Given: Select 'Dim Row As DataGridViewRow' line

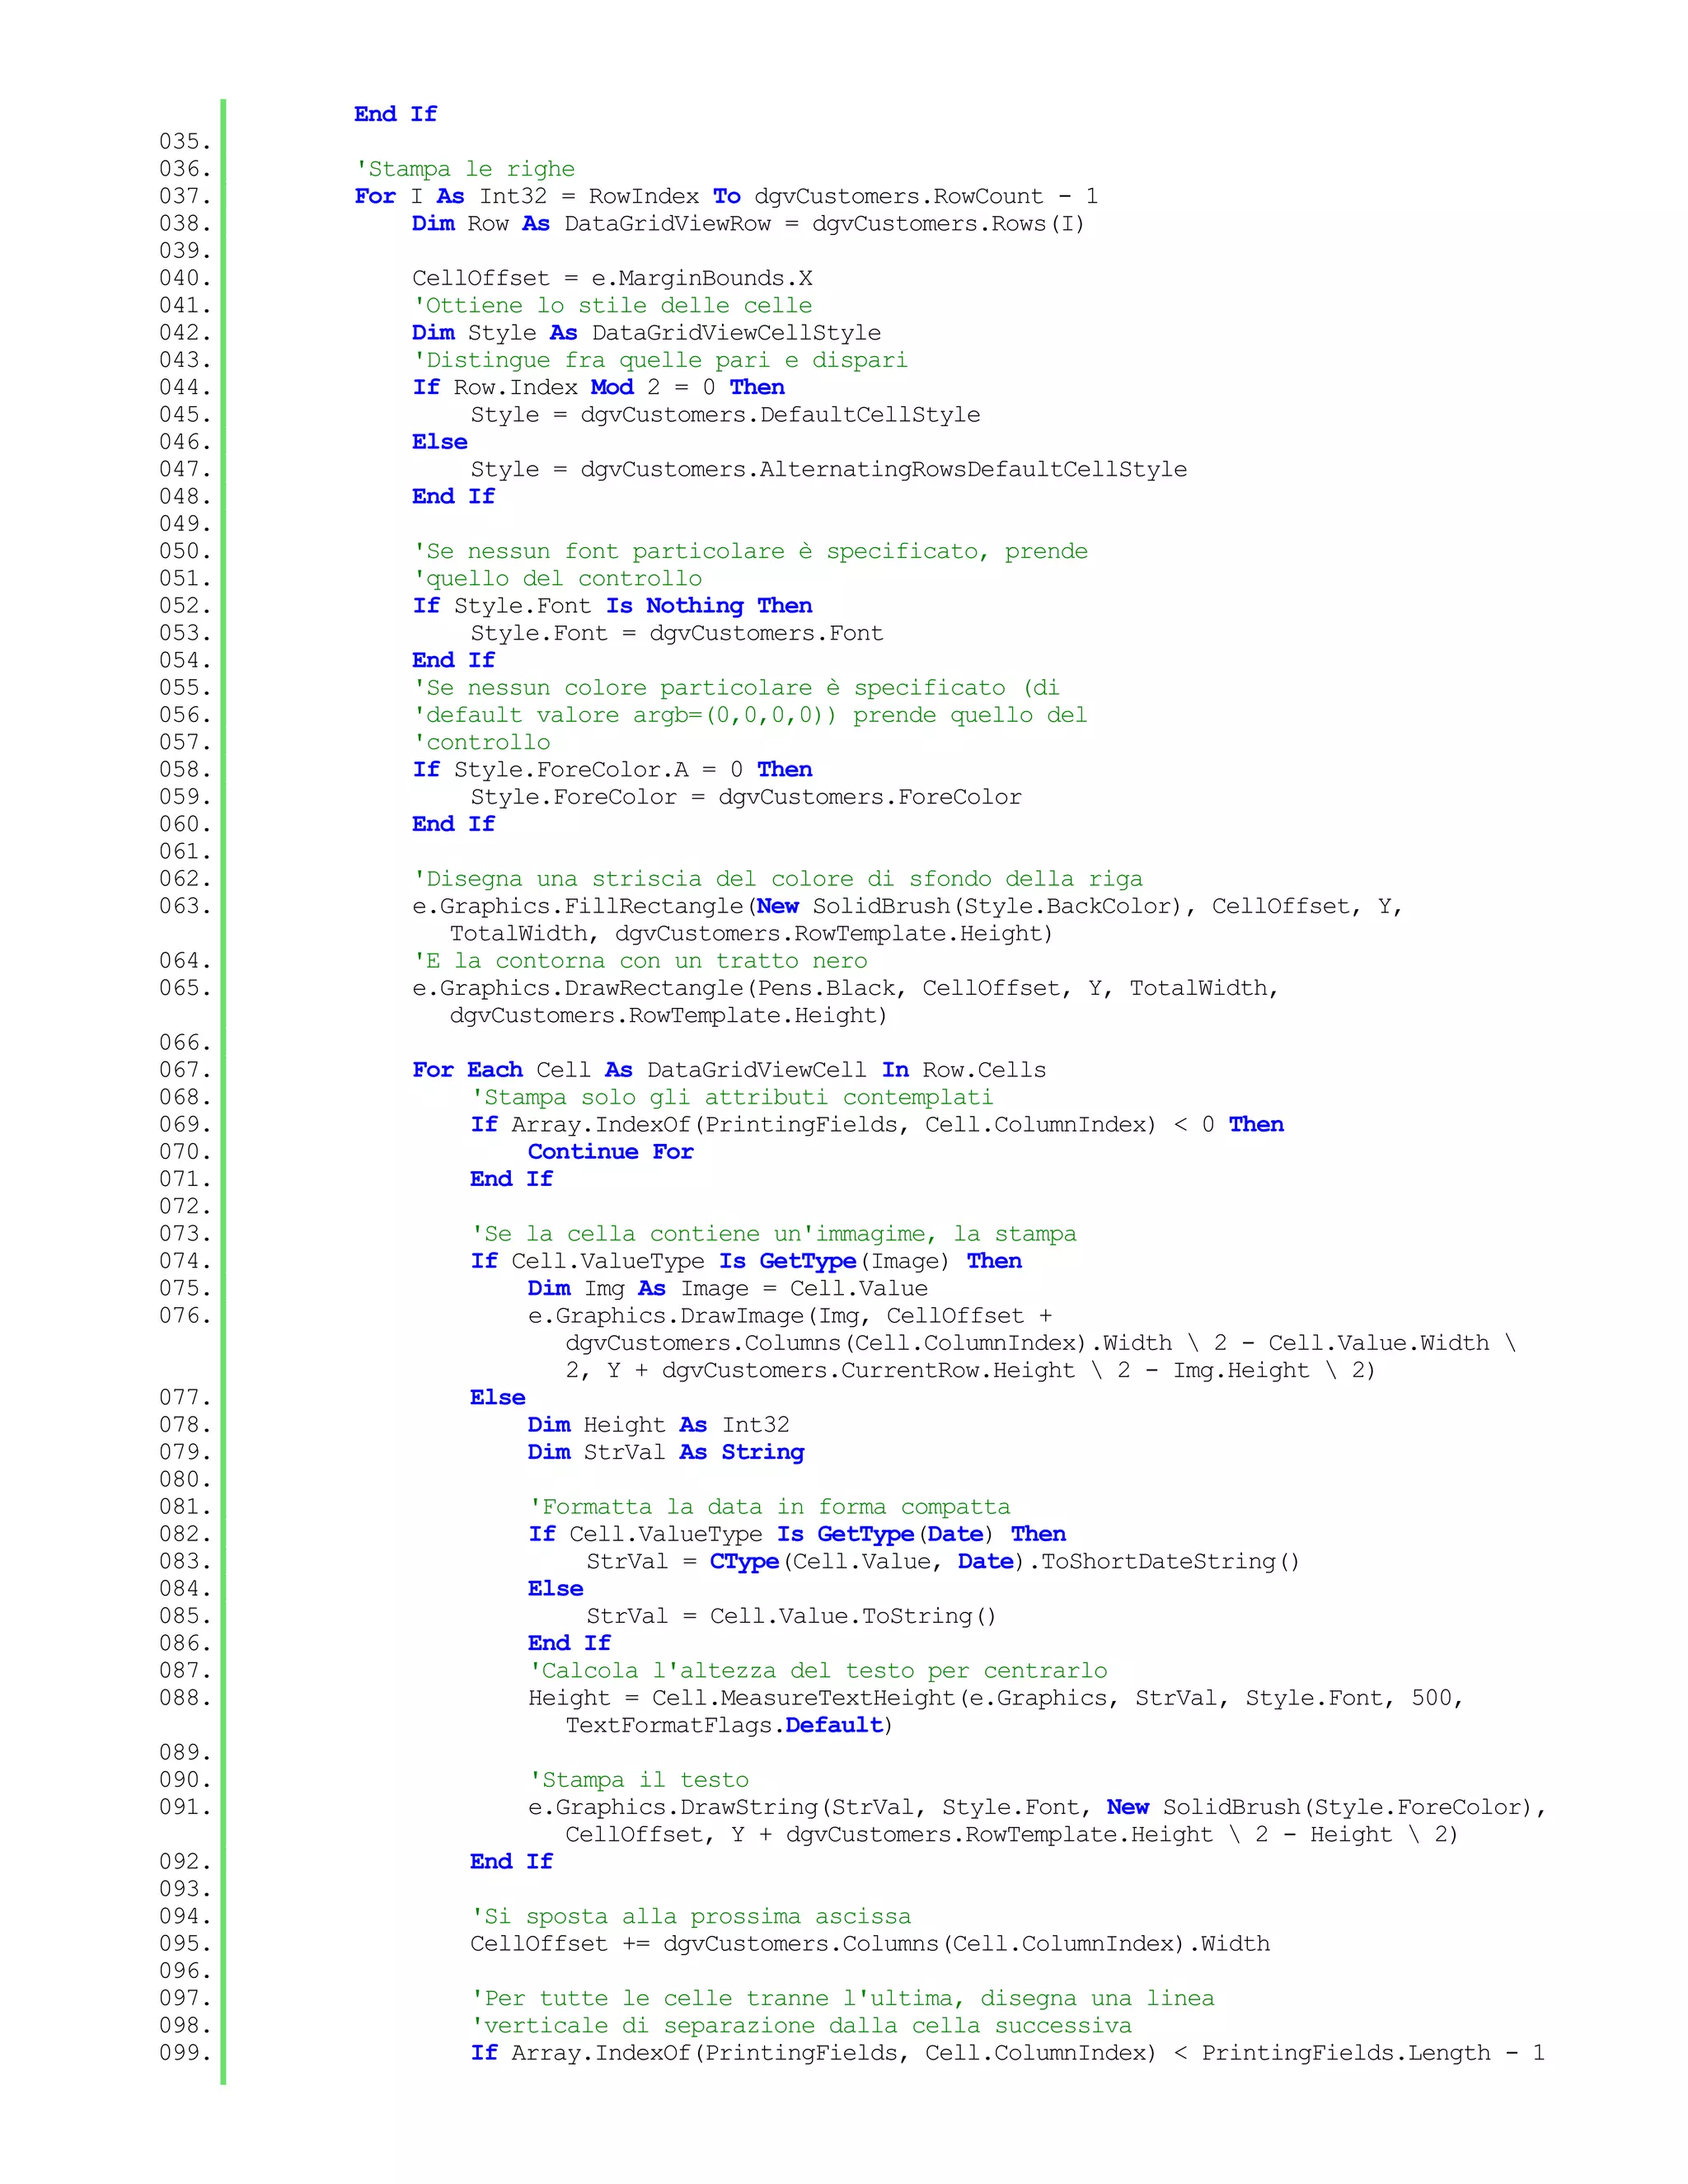Looking at the screenshot, I should pyautogui.click(x=748, y=224).
